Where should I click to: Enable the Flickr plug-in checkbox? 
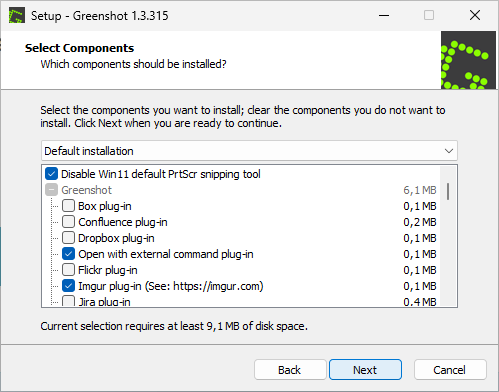tap(68, 270)
